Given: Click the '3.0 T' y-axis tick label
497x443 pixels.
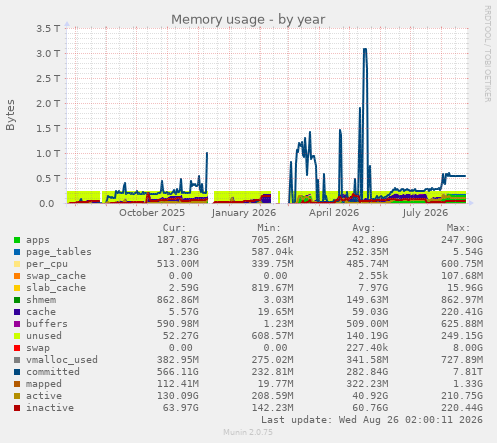Looking at the screenshot, I should [48, 53].
